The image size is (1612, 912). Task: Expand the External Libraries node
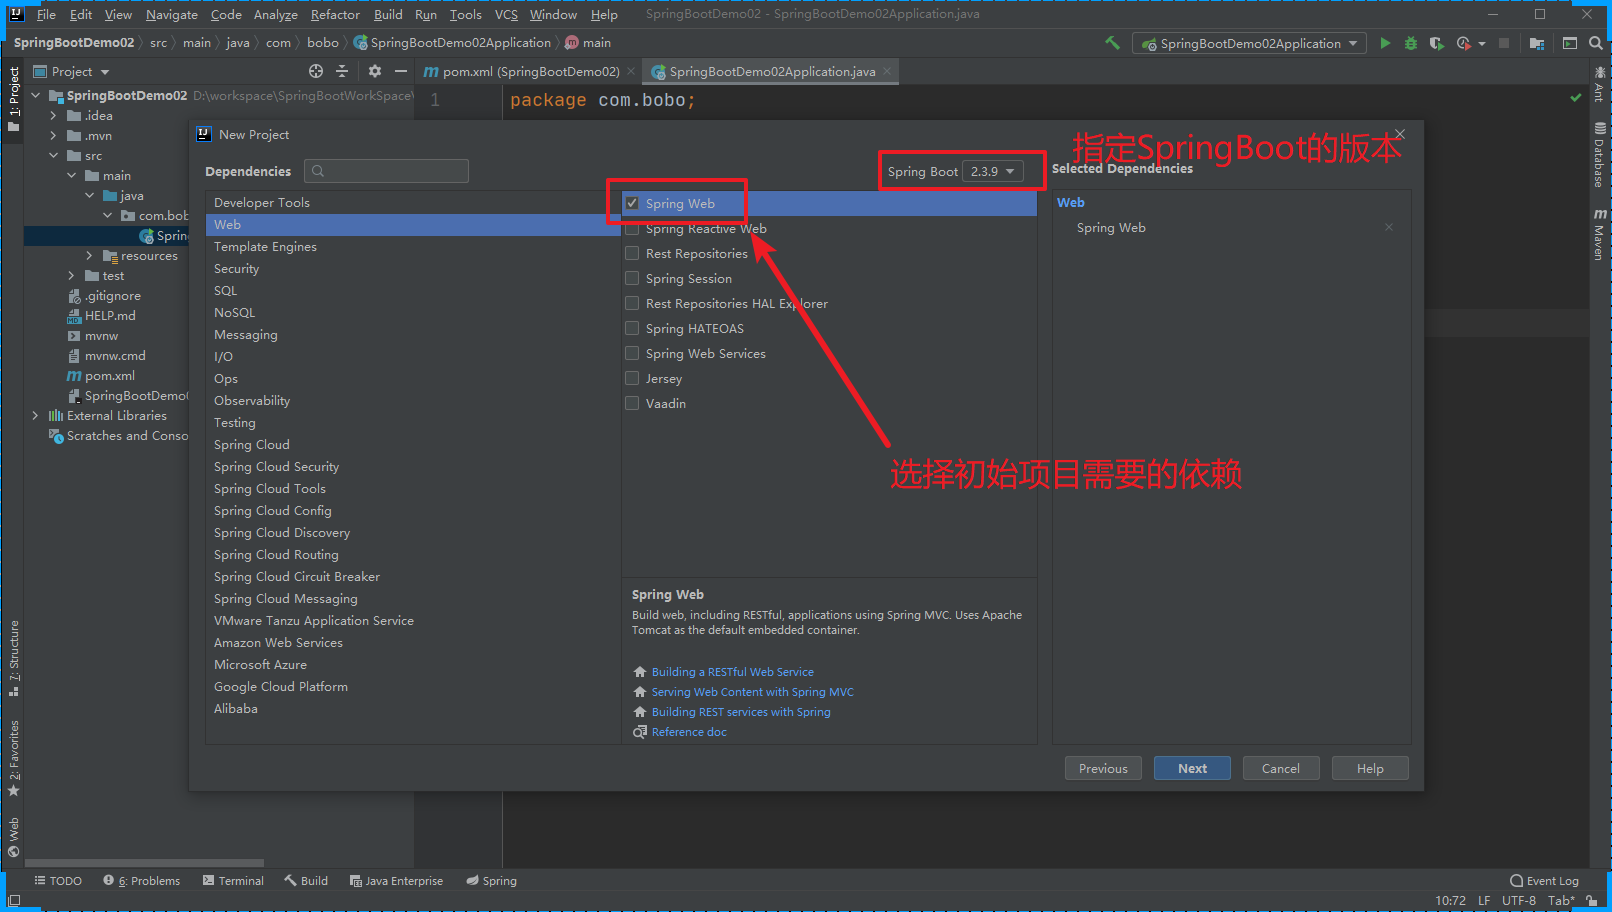coord(36,416)
